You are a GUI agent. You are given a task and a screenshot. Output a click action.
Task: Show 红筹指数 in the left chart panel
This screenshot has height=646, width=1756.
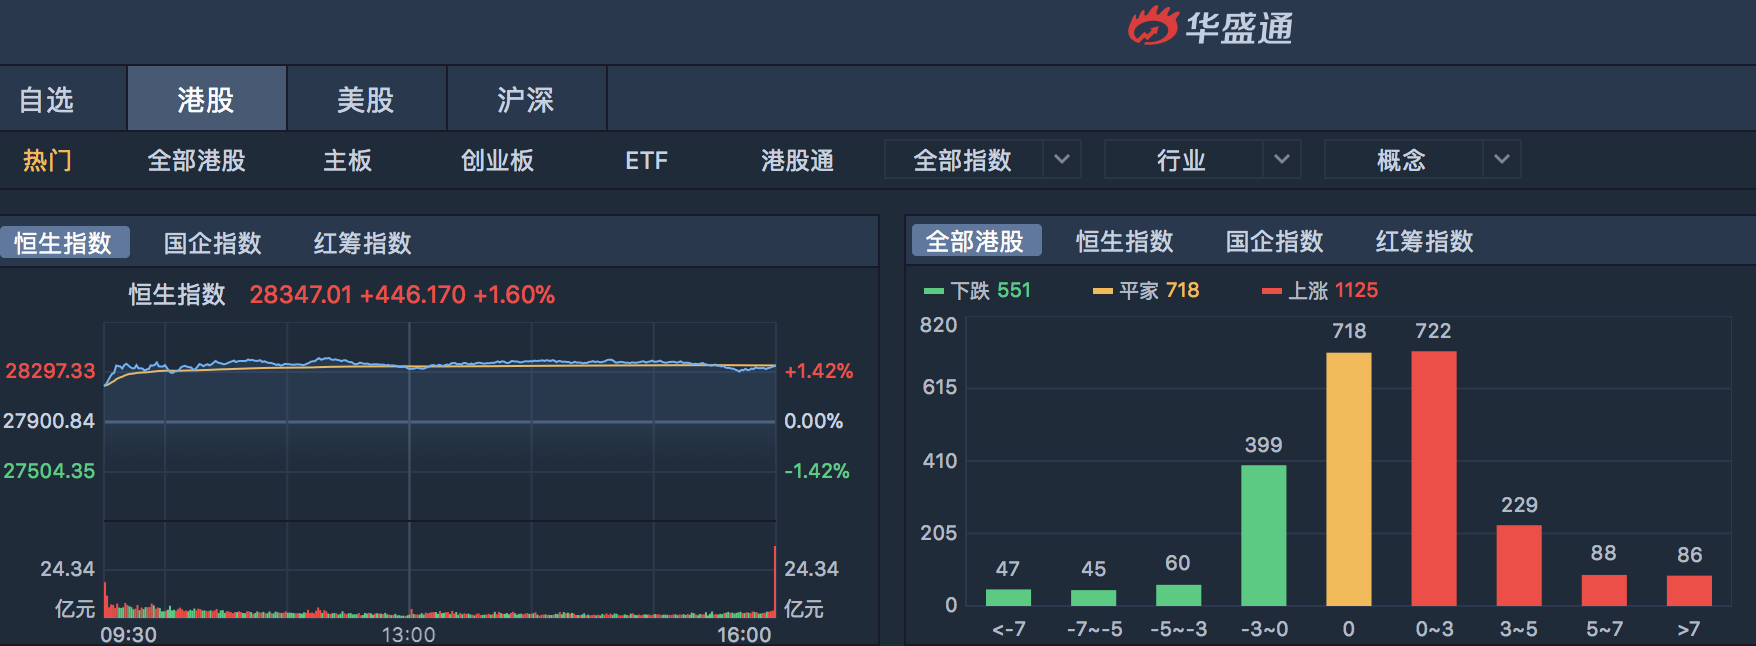(362, 243)
